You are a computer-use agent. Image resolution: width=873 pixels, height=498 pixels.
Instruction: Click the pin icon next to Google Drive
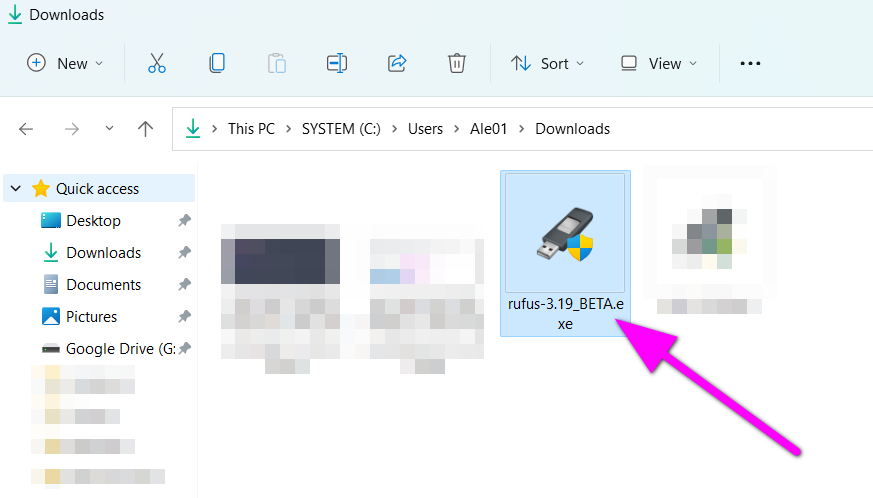pyautogui.click(x=184, y=349)
